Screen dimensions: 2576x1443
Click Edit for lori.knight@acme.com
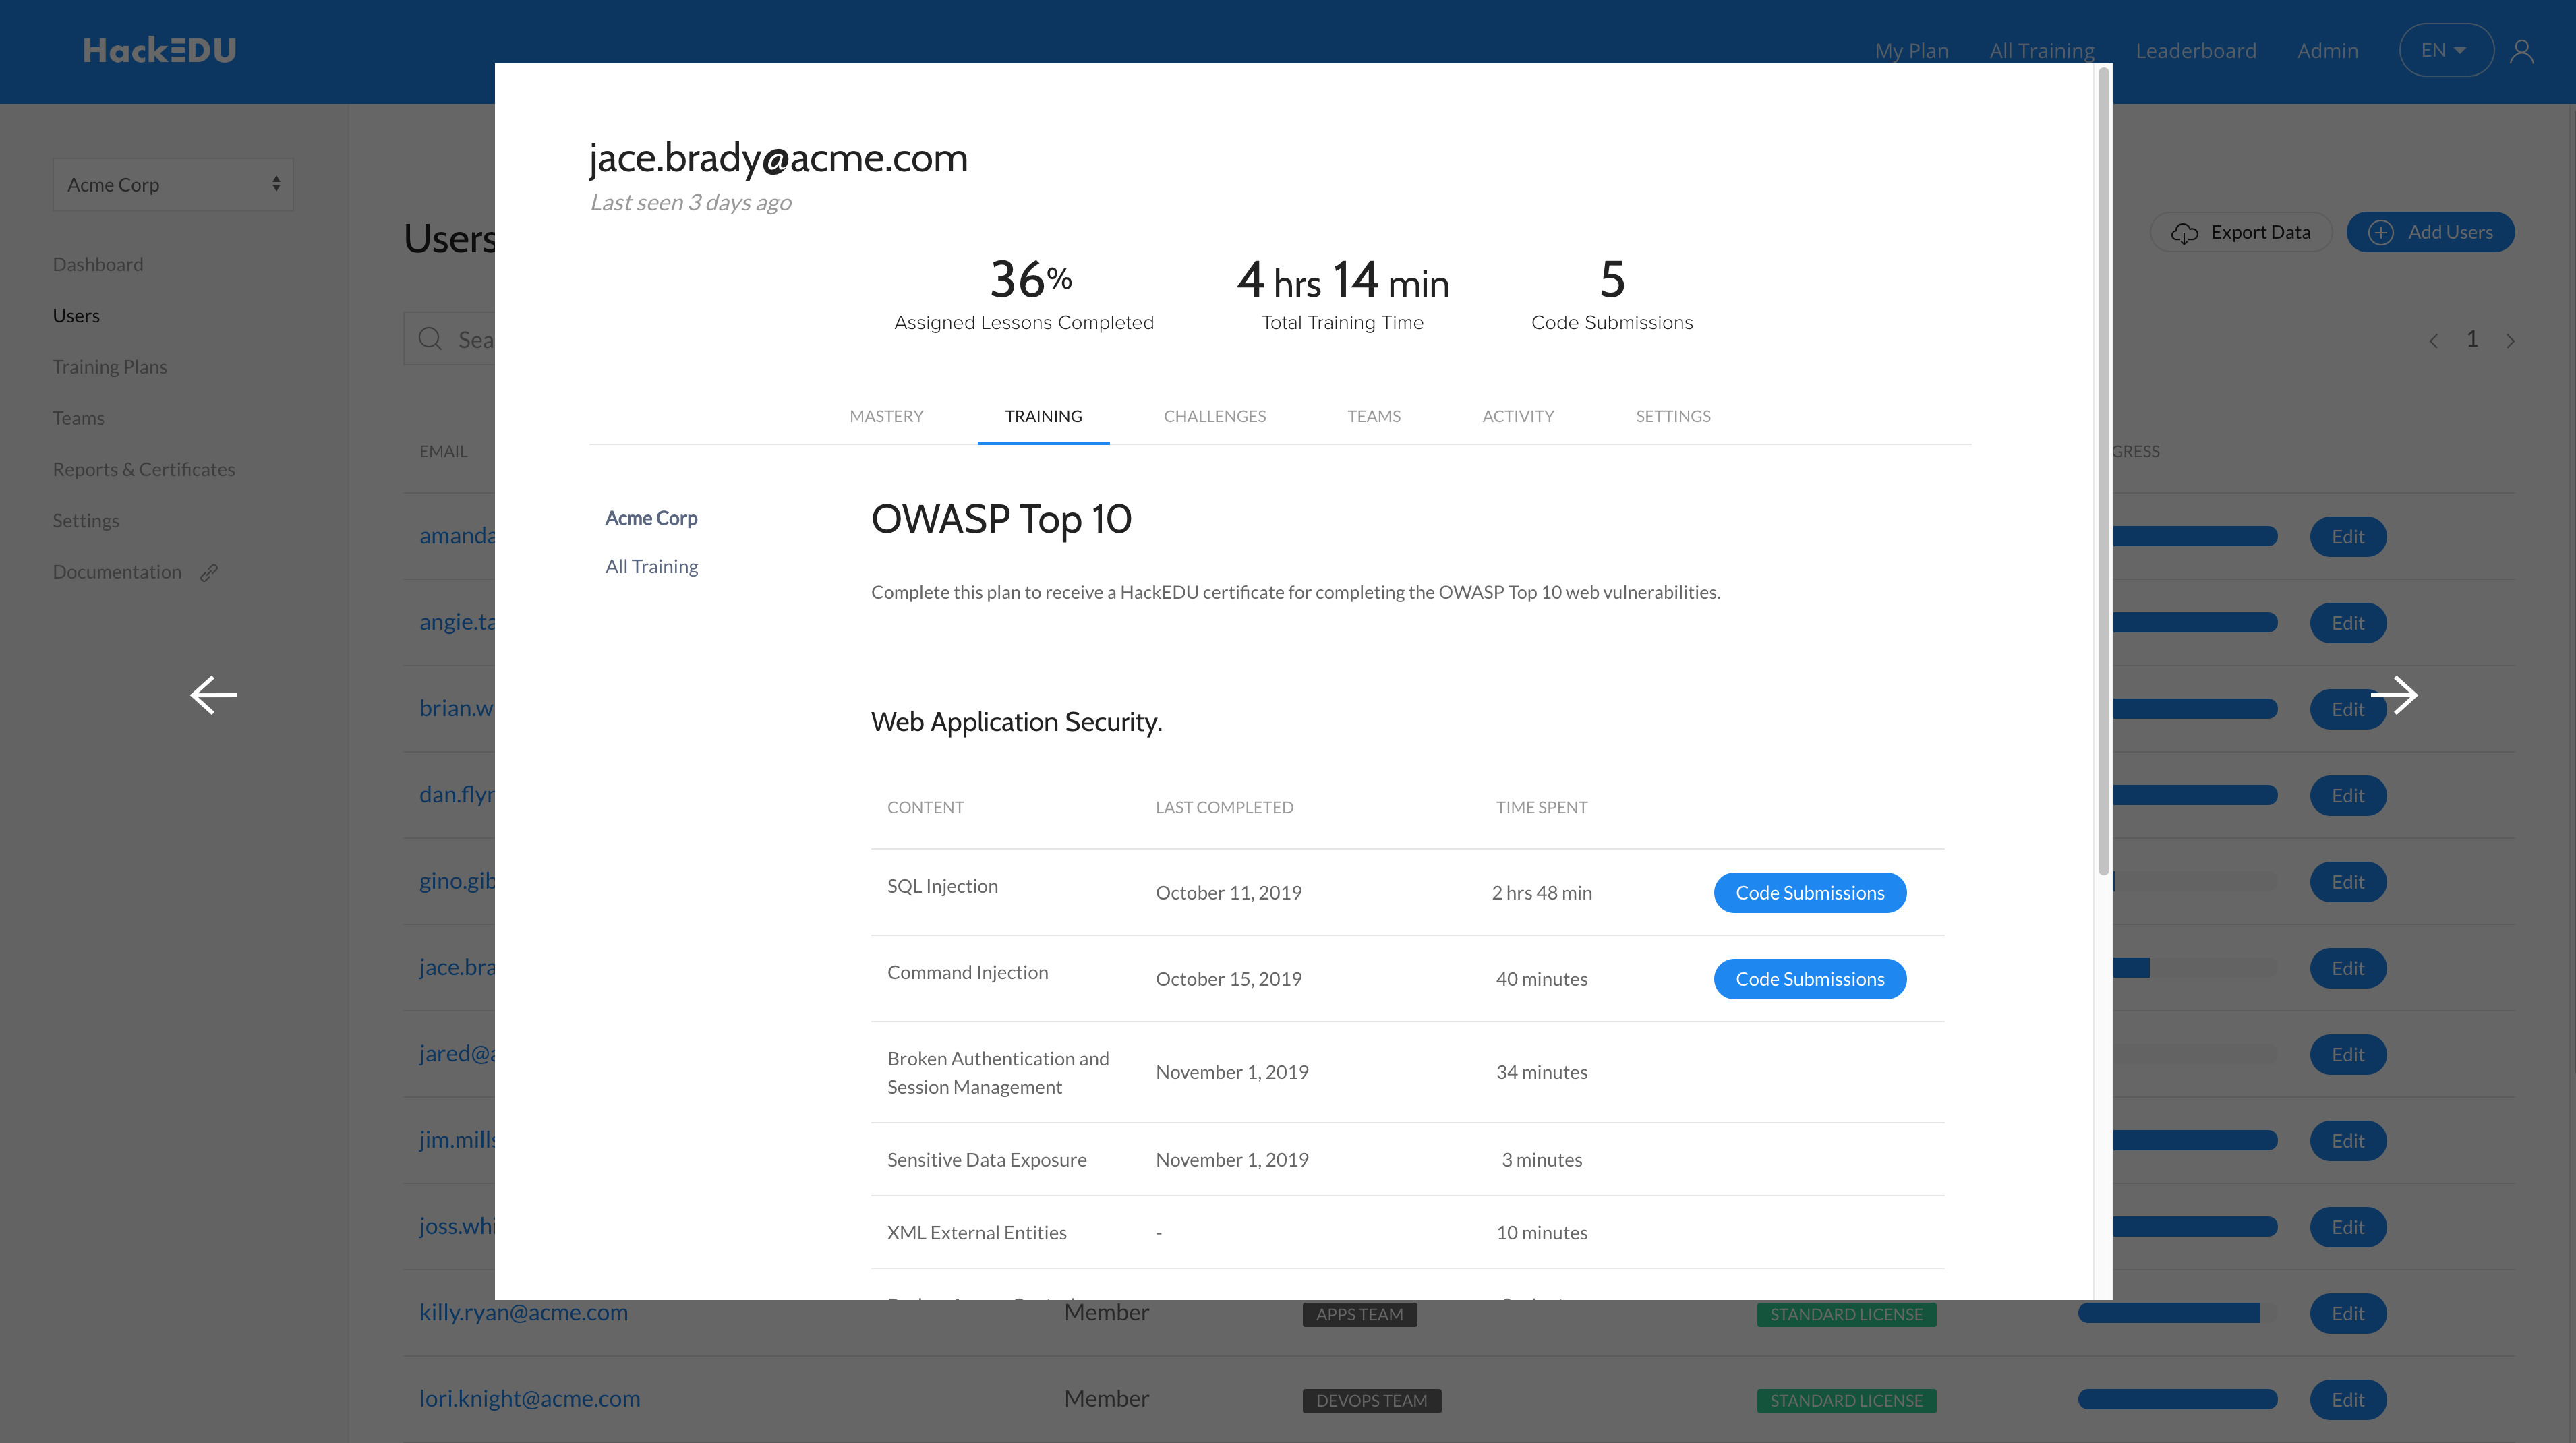[x=2347, y=1399]
